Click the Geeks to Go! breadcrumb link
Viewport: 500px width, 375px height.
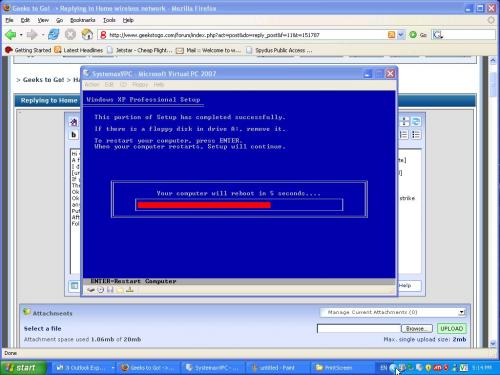pos(43,80)
